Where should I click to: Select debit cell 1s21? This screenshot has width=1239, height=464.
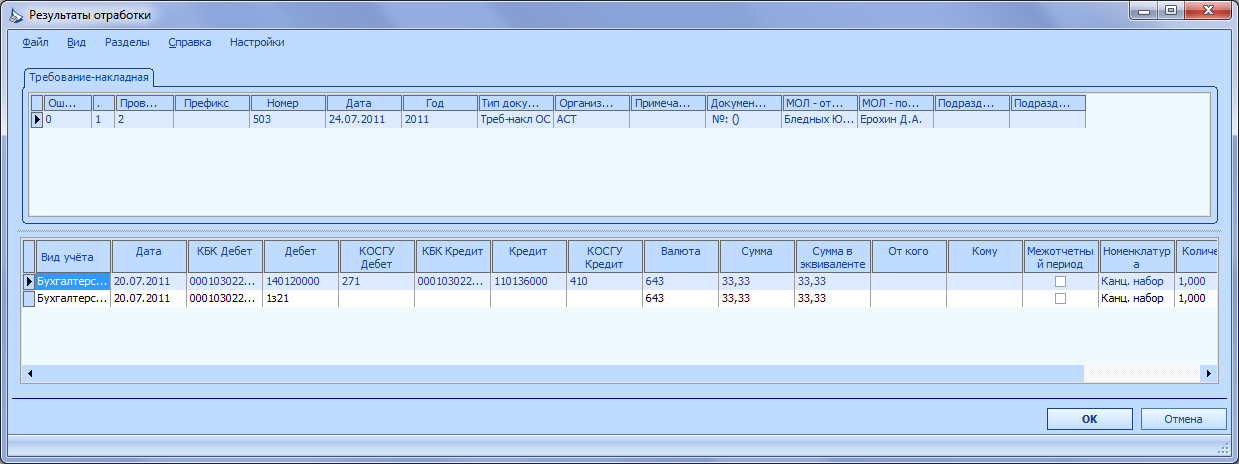tap(301, 298)
